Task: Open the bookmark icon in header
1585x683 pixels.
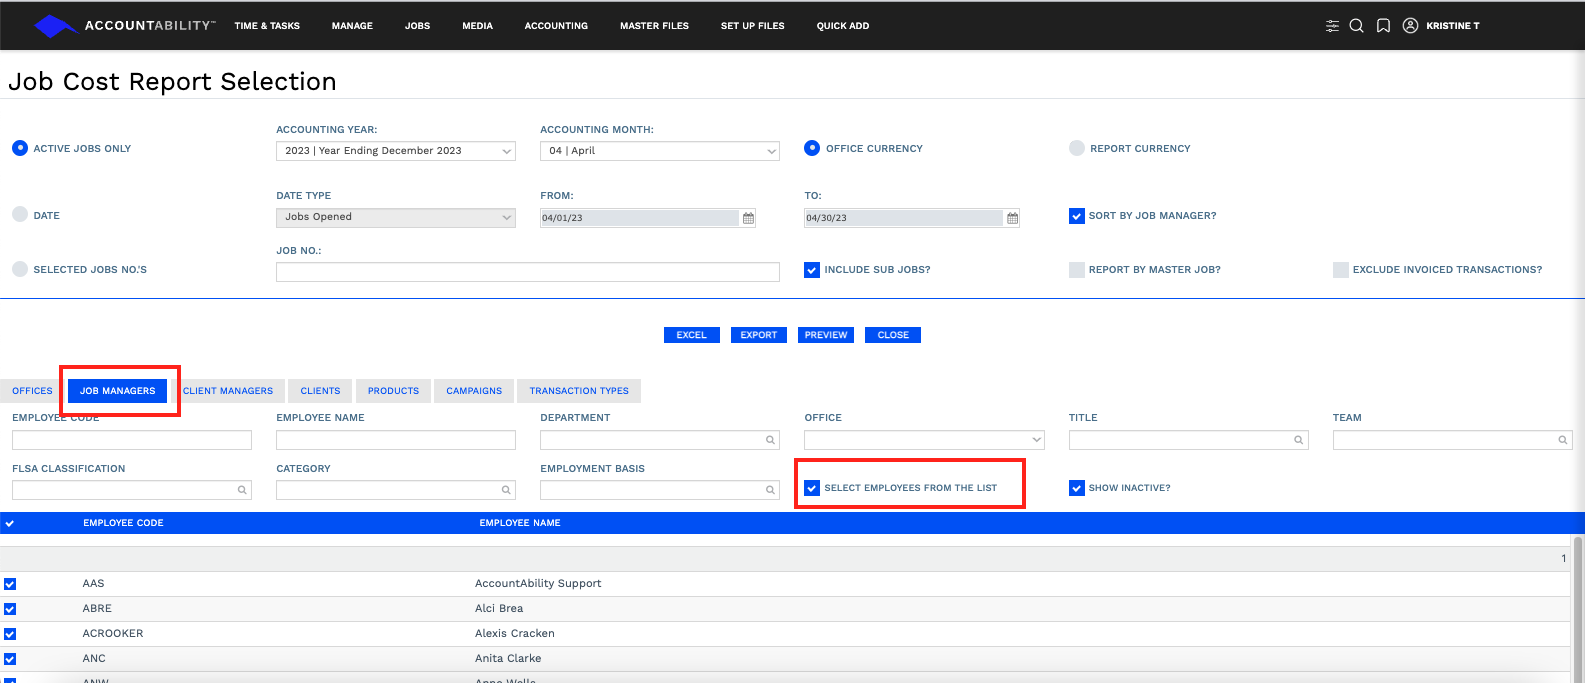Action: [x=1383, y=26]
